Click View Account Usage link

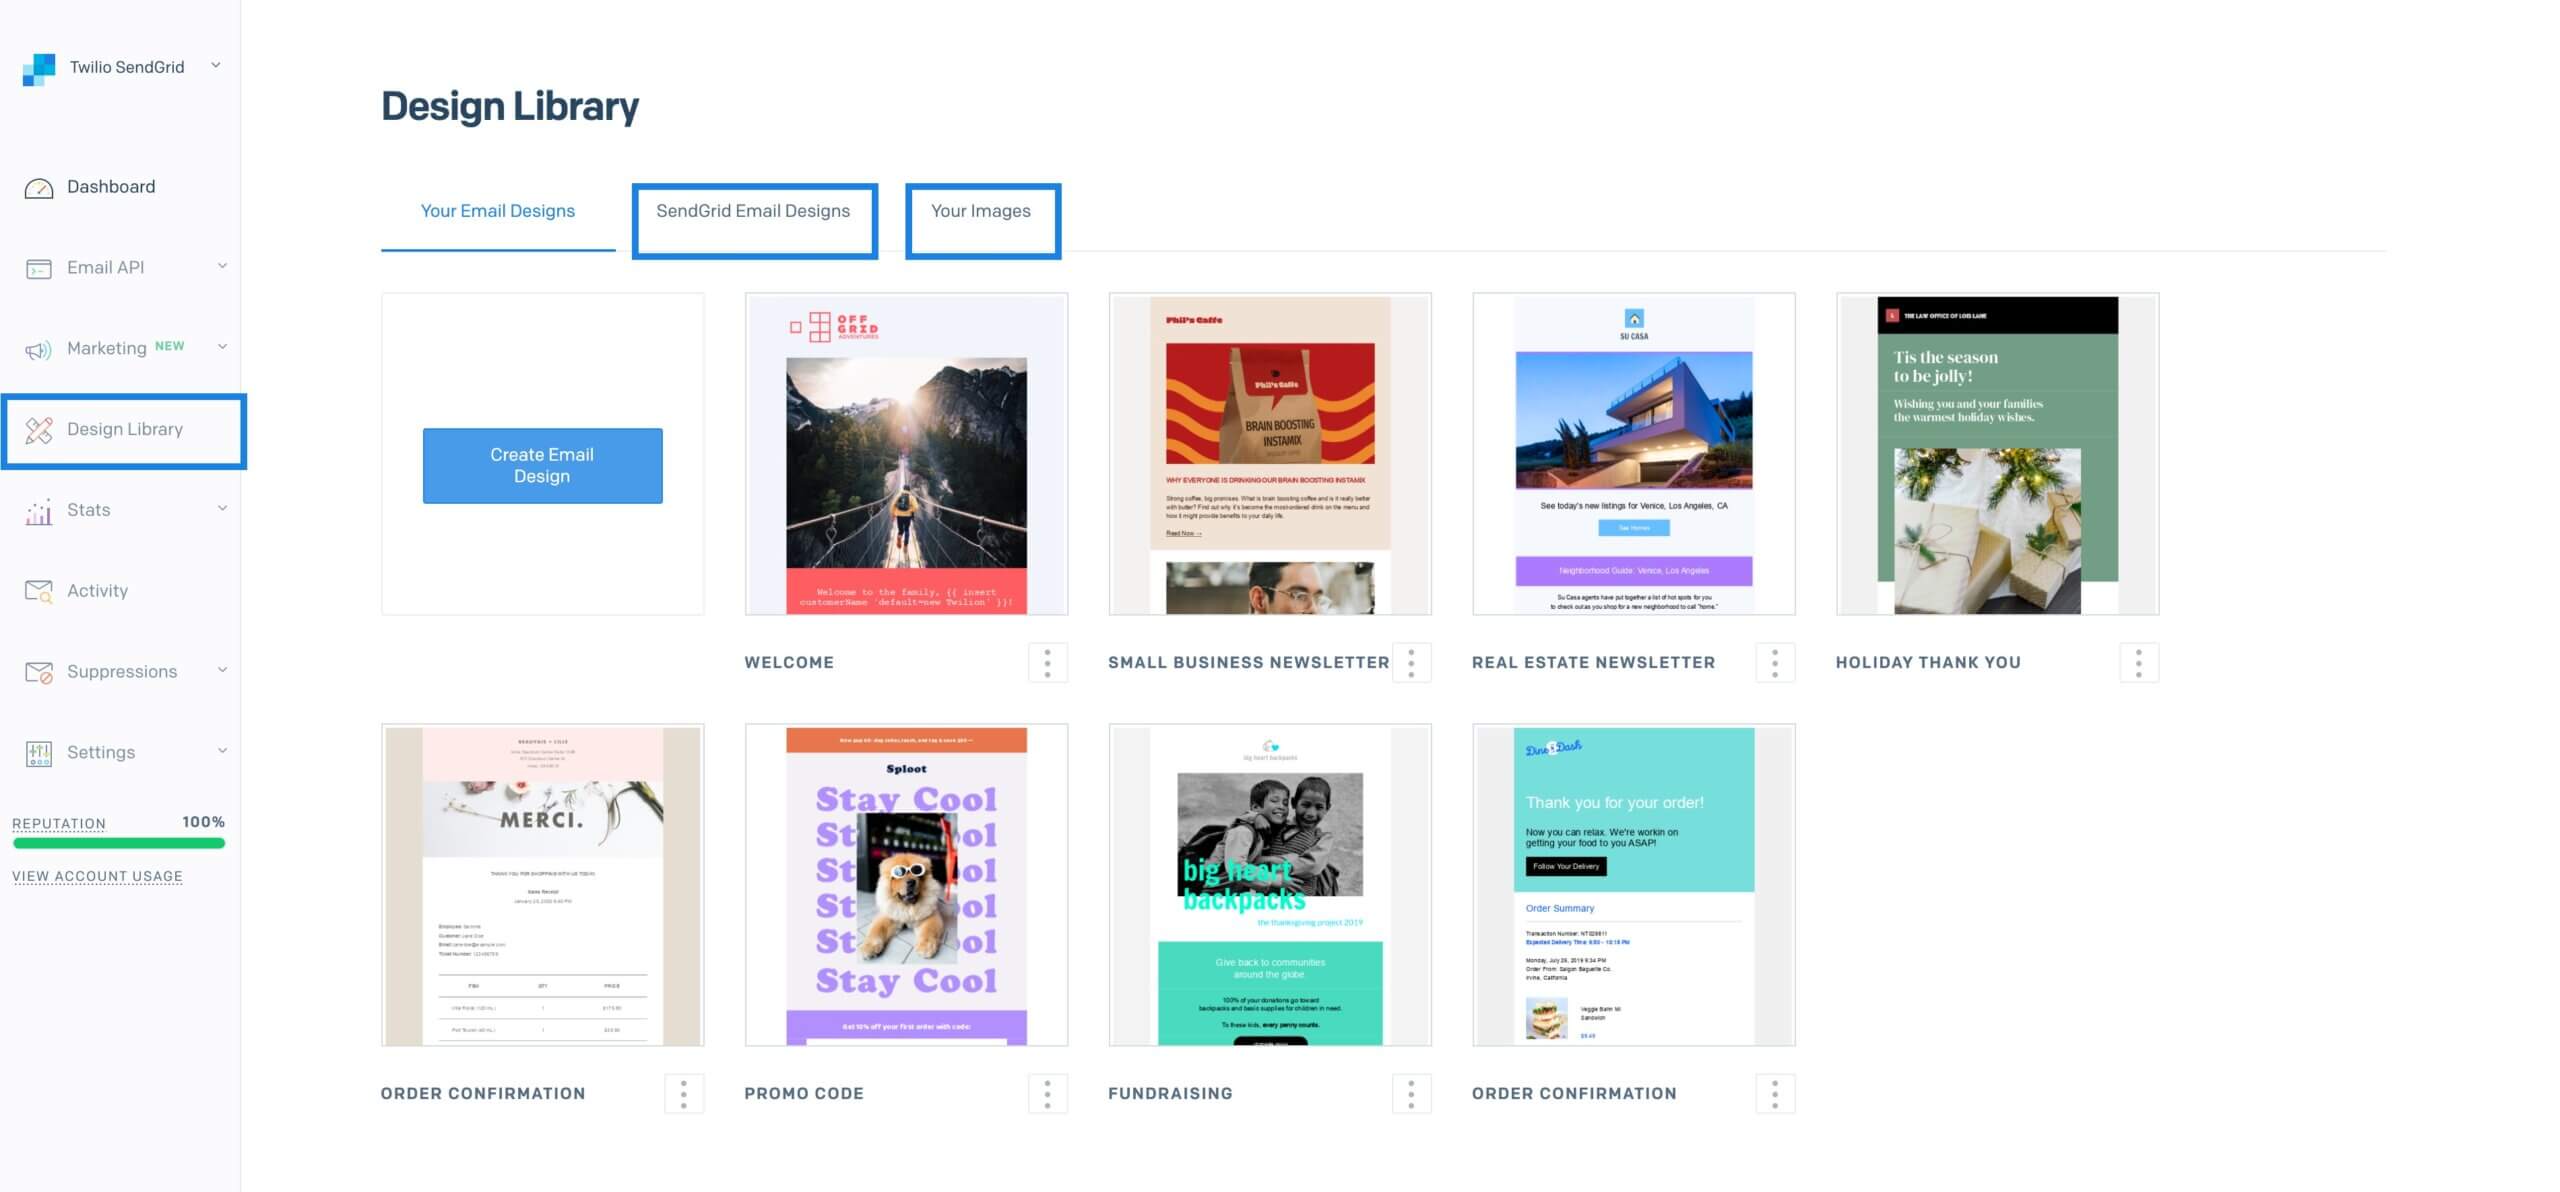(x=96, y=875)
